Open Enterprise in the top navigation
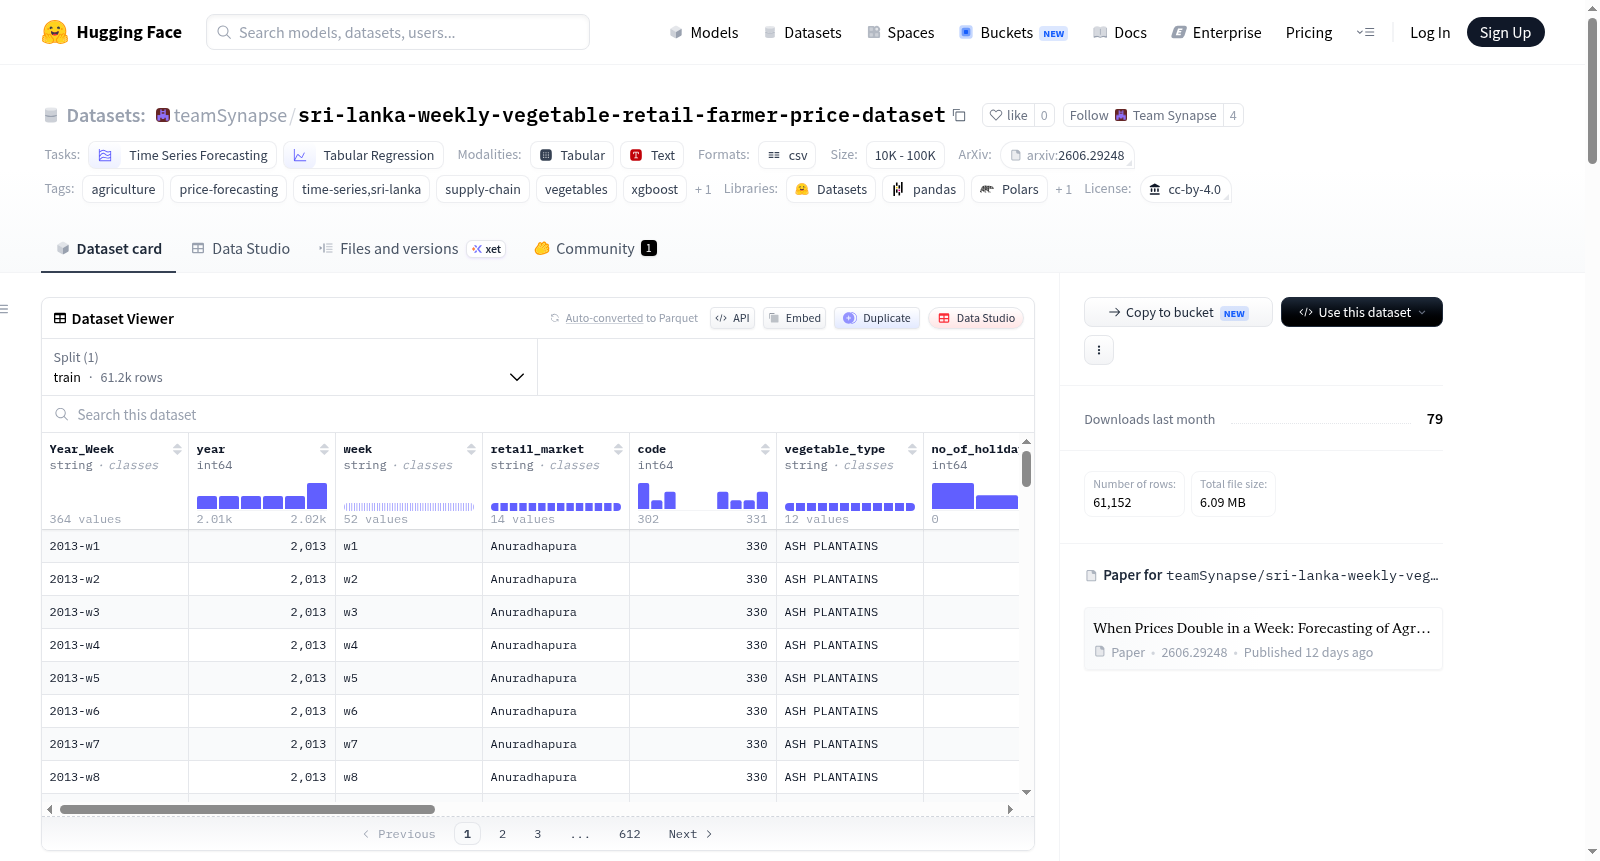Screen dimensions: 1600x861 tap(1216, 32)
